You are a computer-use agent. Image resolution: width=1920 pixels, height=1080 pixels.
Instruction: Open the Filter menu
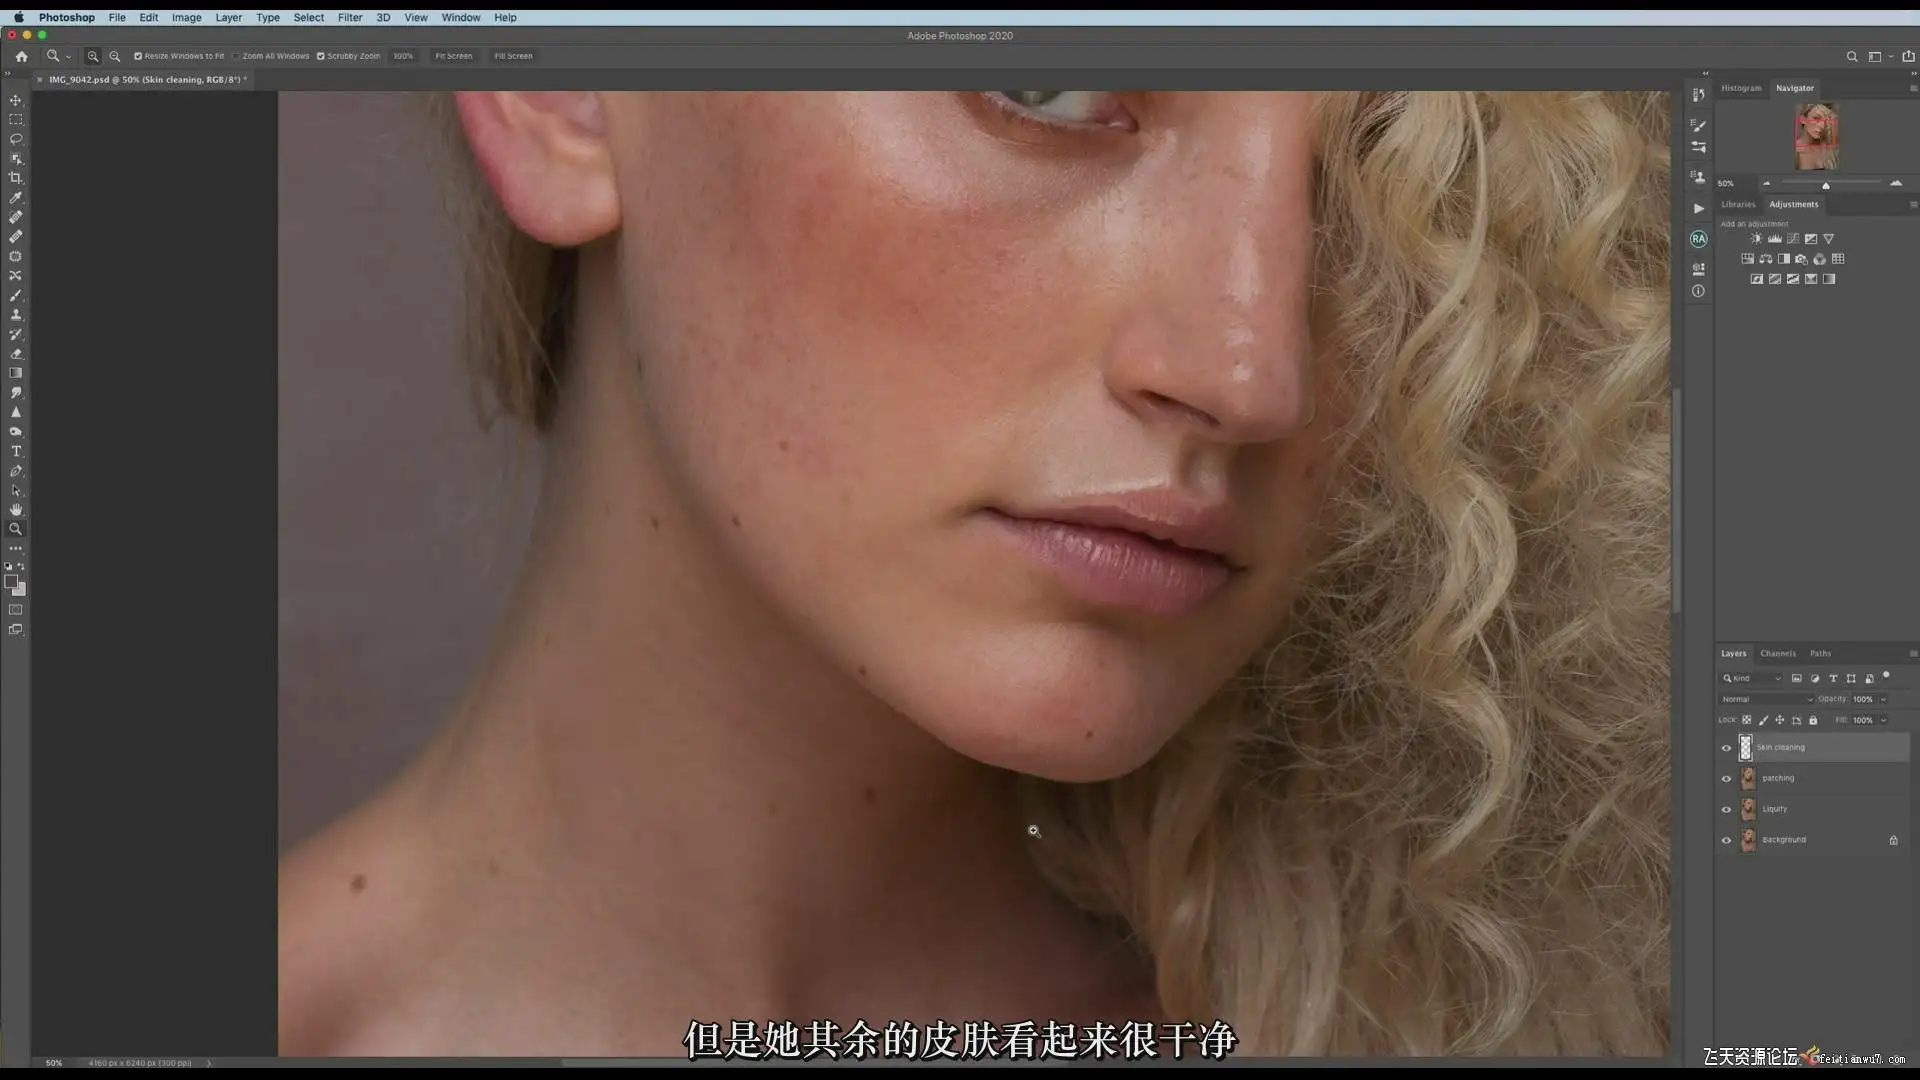pos(350,17)
